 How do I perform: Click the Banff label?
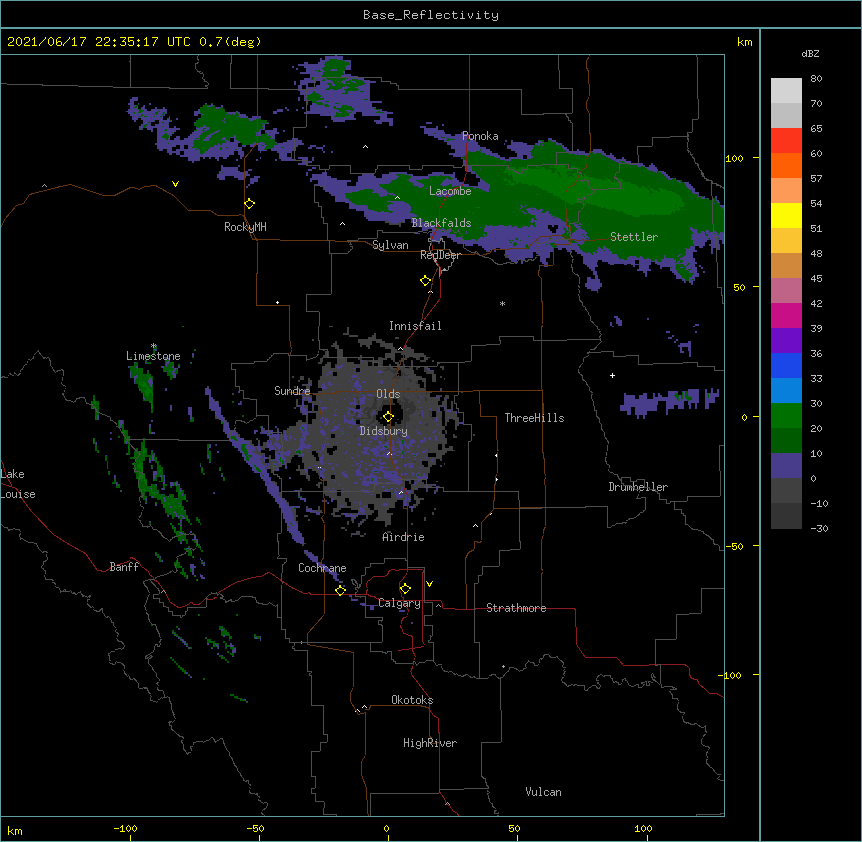[124, 567]
